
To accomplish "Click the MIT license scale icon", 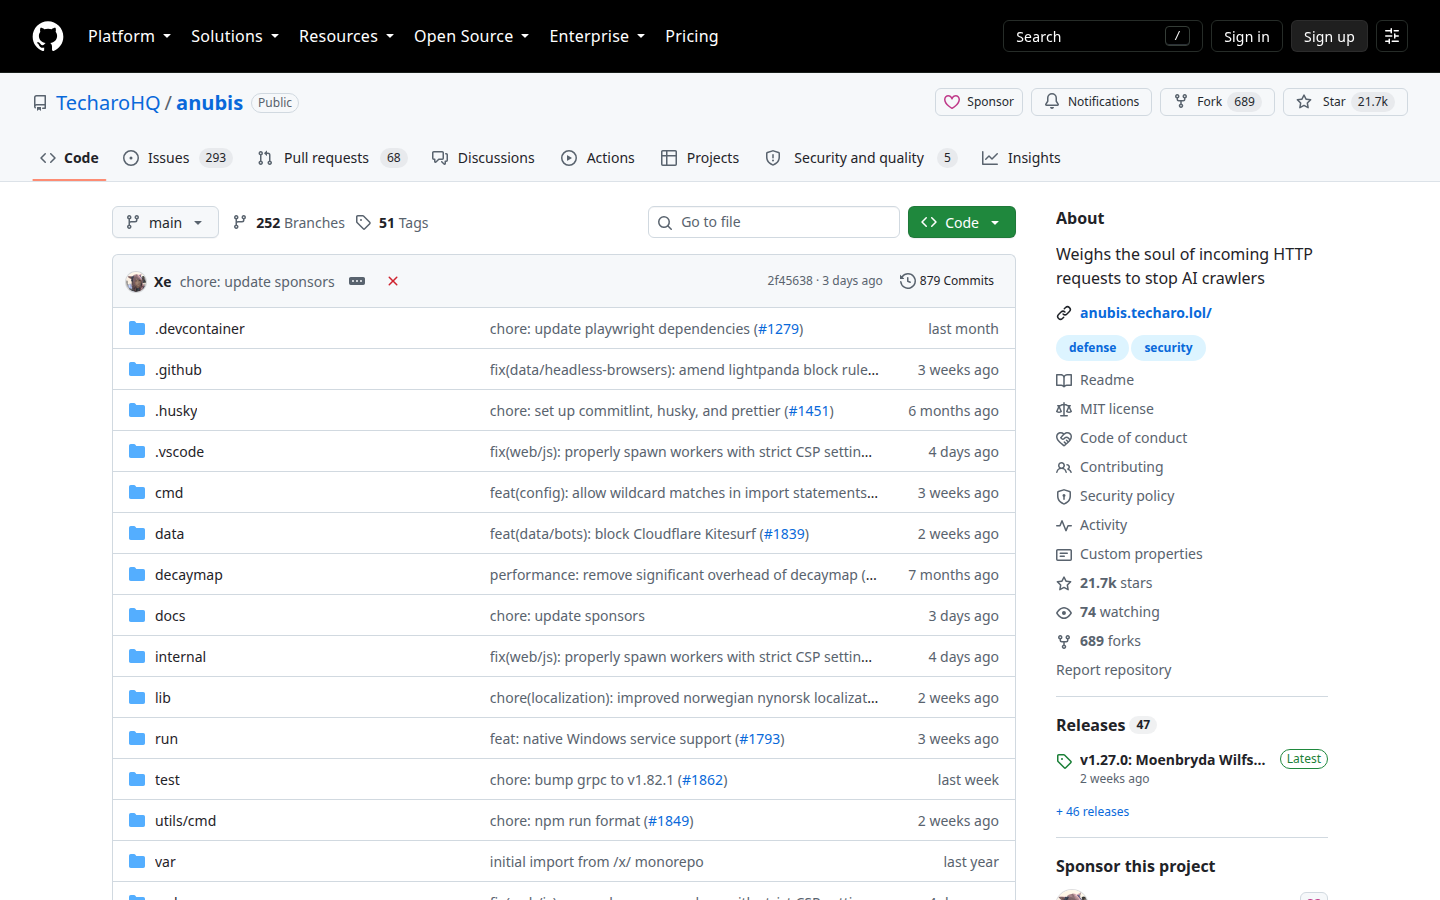I will click(1064, 409).
